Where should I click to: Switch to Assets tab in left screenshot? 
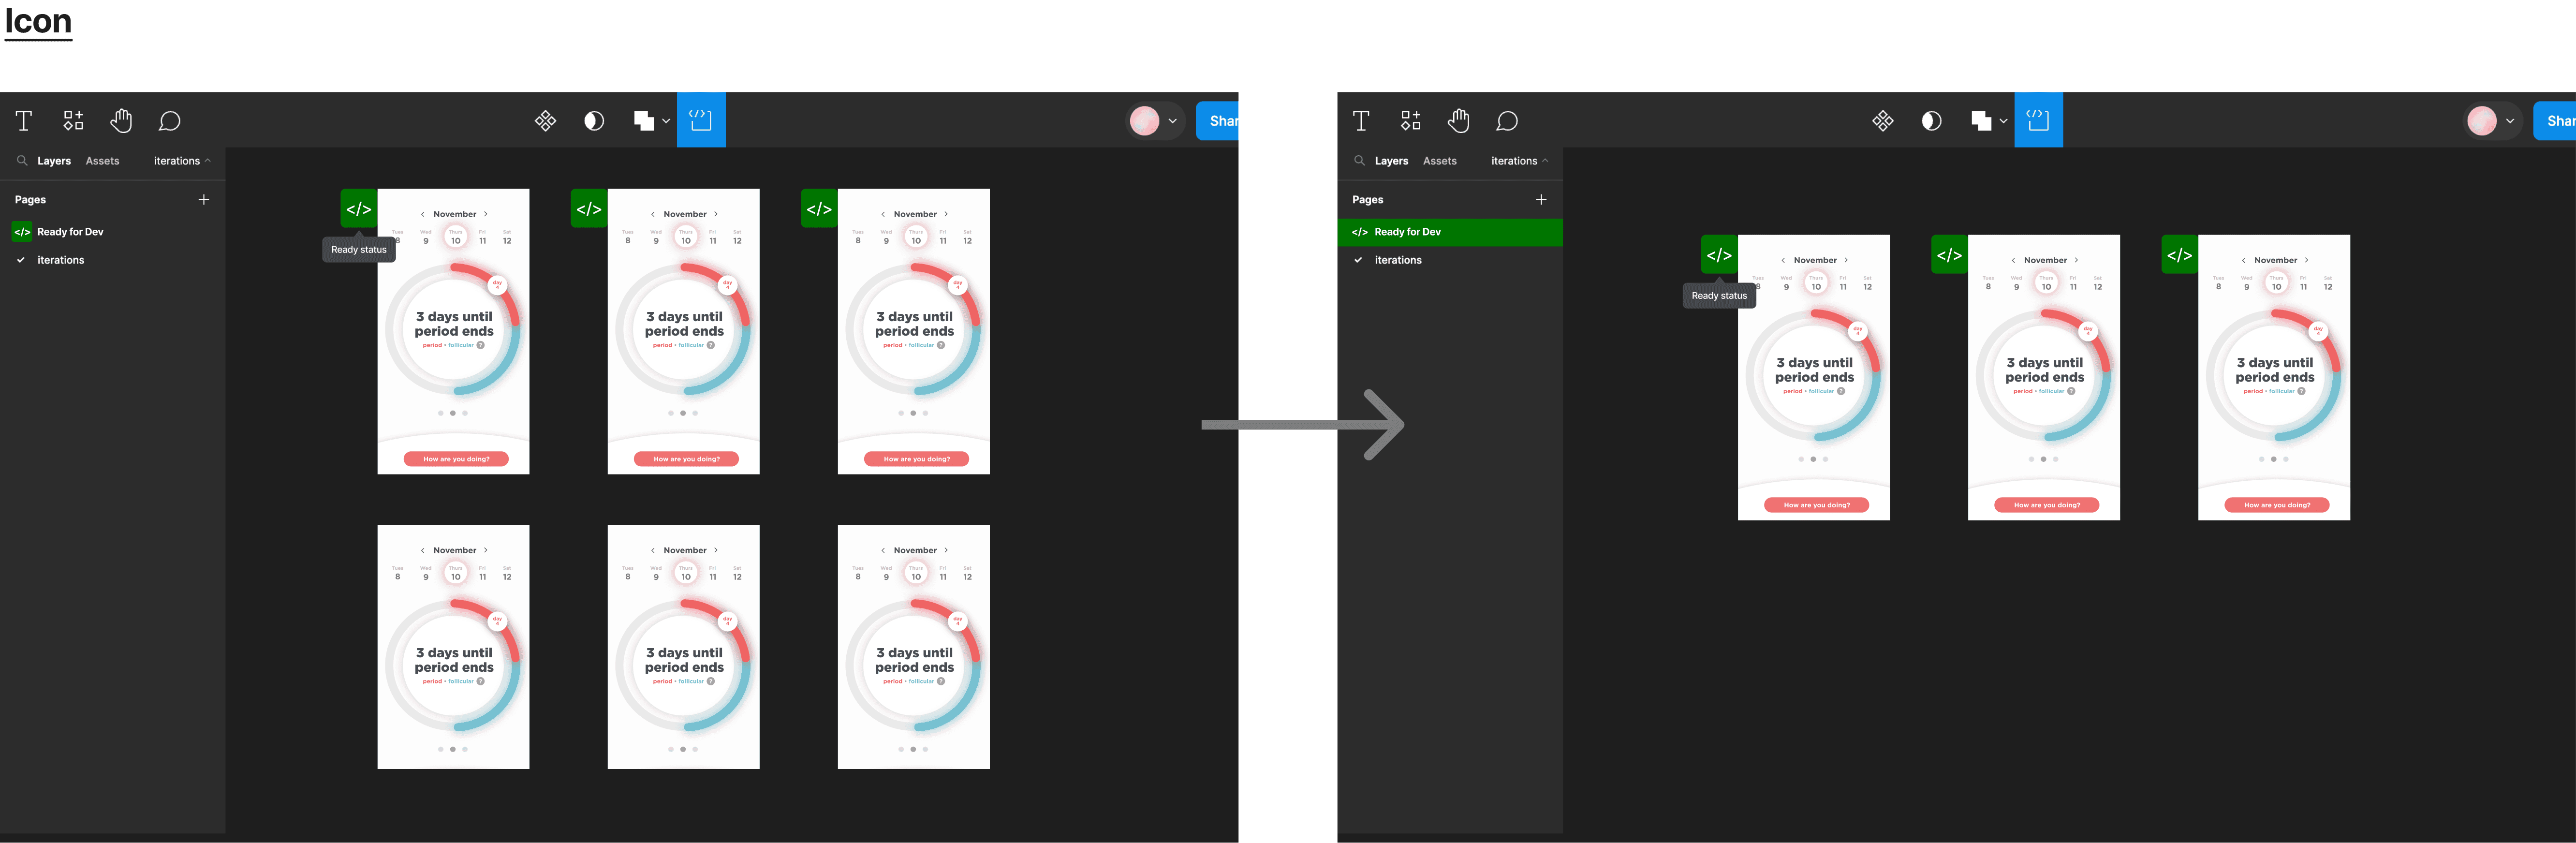click(x=102, y=161)
